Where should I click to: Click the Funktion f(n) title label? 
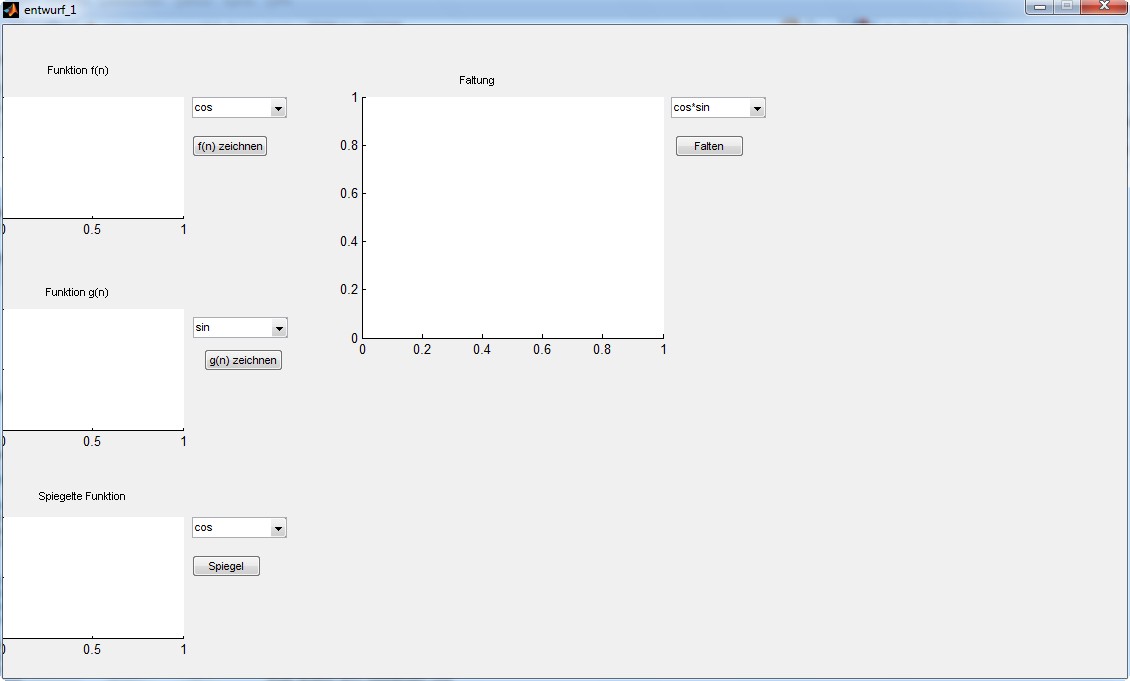tap(78, 70)
